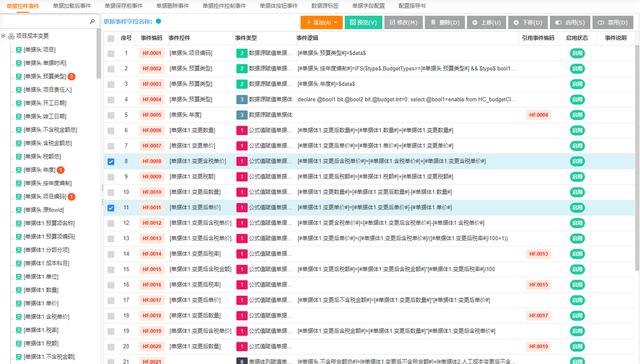Click the gray 删除(D) button
The height and width of the screenshot is (364, 640).
click(x=444, y=22)
